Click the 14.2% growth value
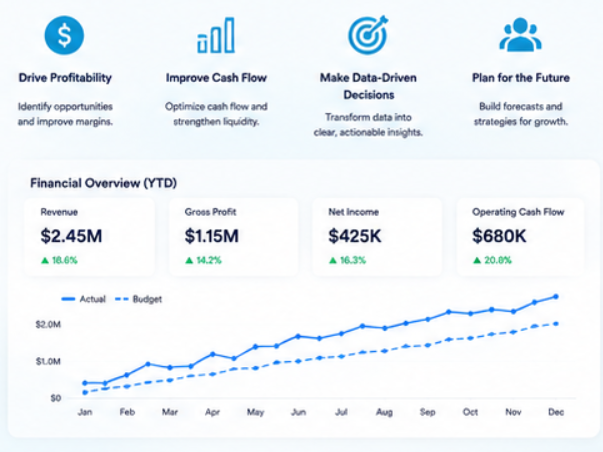Viewport: 603px width, 452px height. tap(209, 260)
